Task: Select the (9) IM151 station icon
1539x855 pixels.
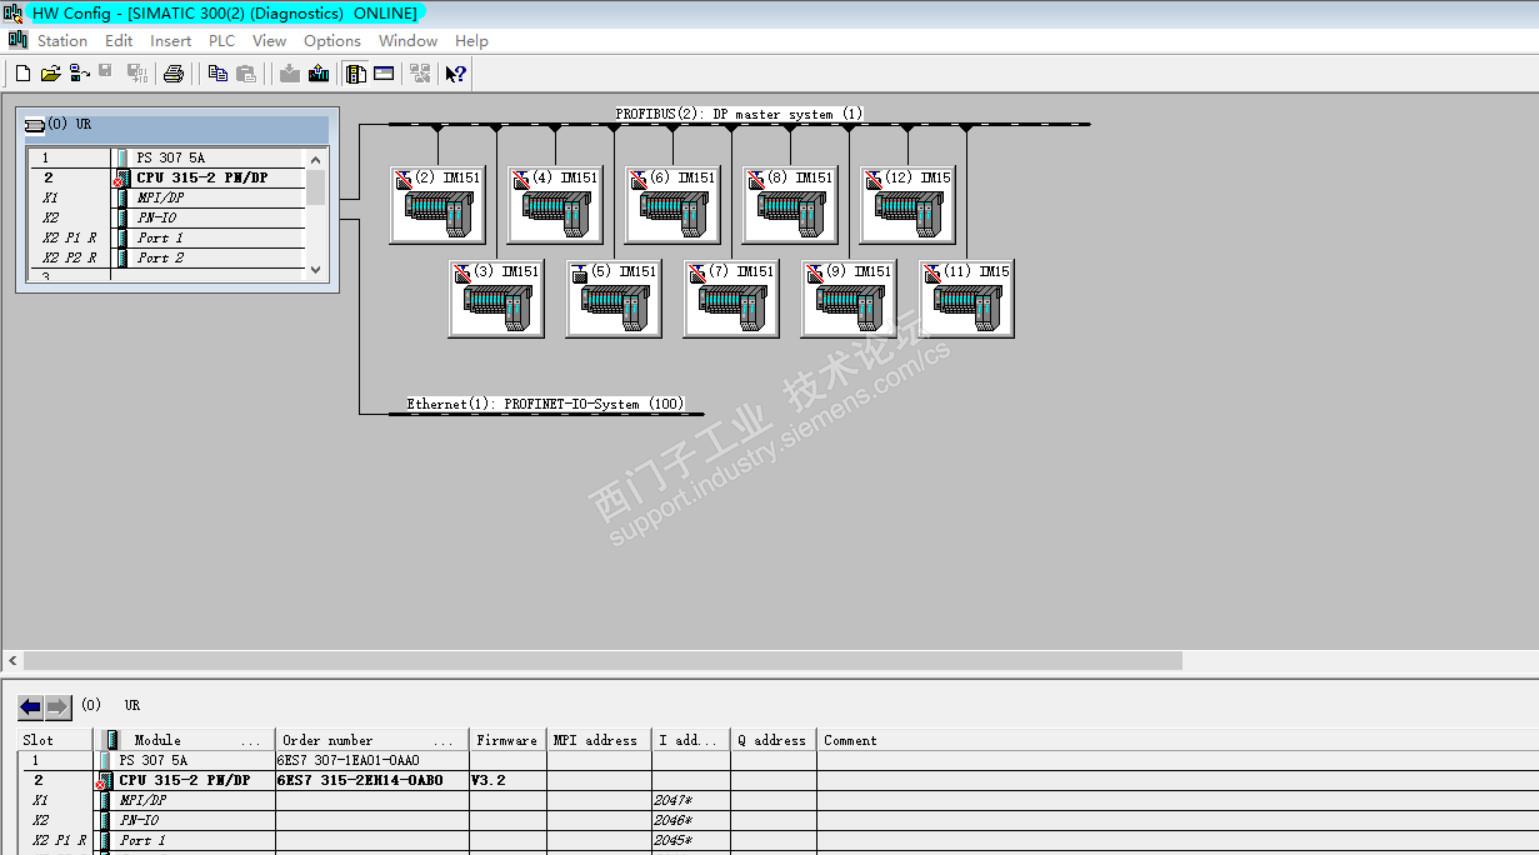Action: (x=849, y=299)
